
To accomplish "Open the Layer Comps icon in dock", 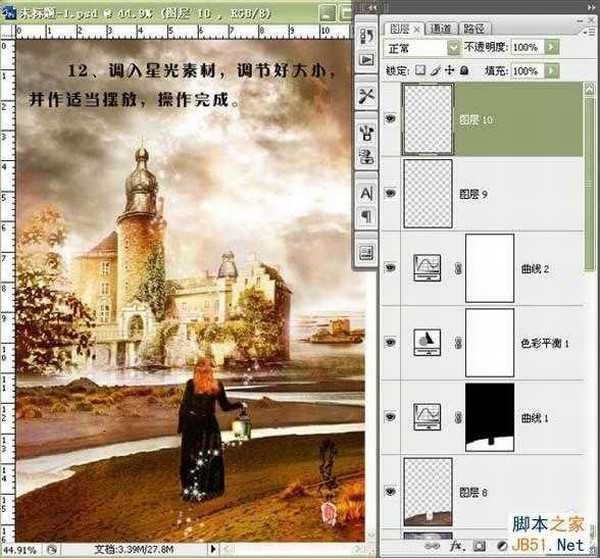I will click(x=366, y=251).
